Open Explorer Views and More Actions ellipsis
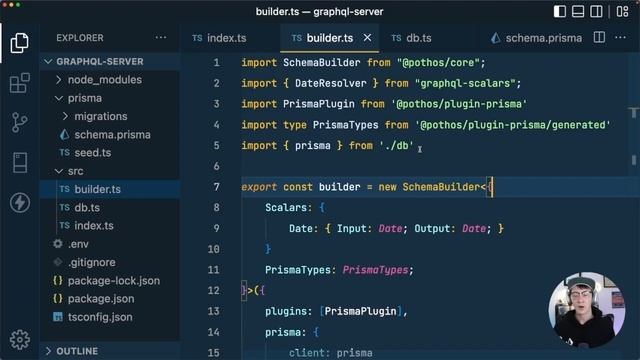640x360 pixels. tap(161, 38)
